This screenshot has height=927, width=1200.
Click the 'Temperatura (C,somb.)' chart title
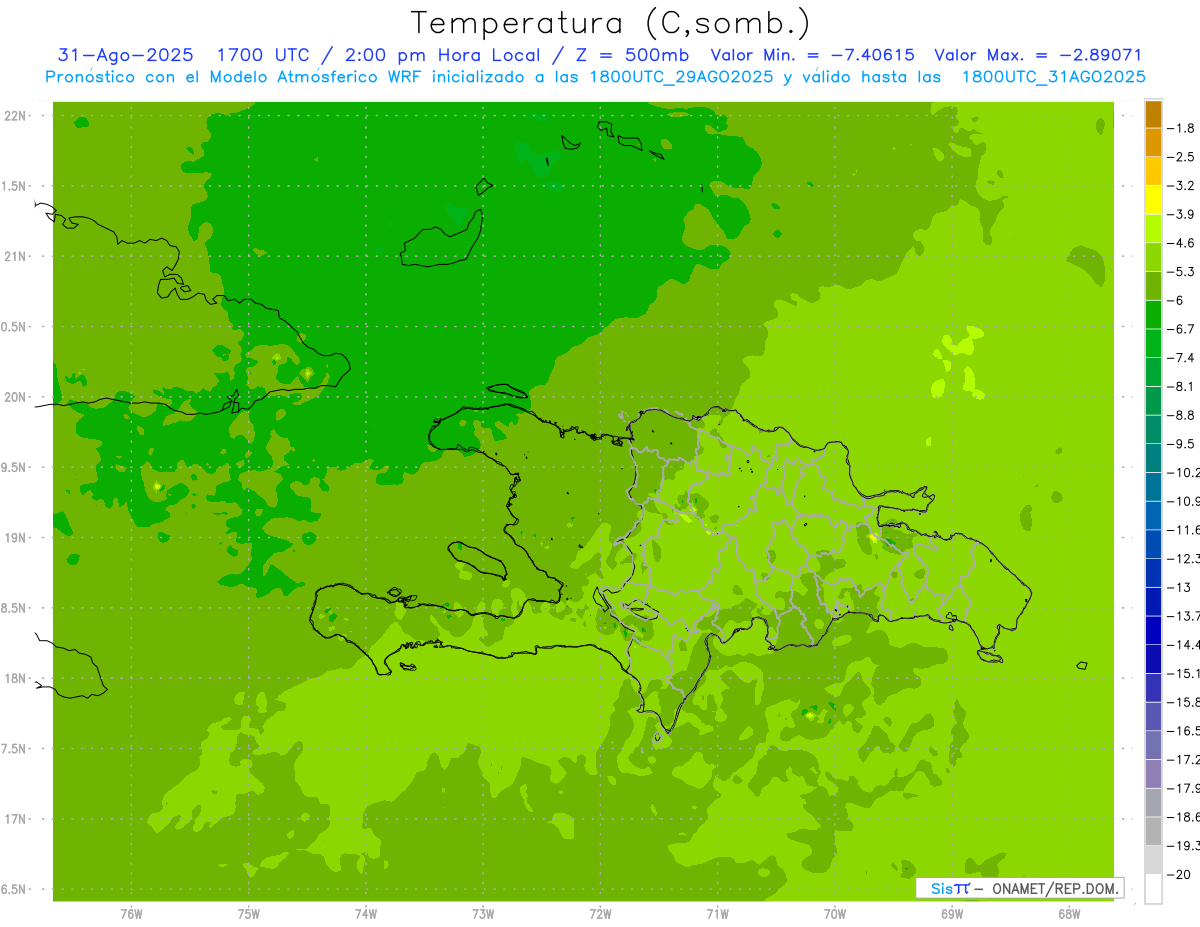pos(610,23)
